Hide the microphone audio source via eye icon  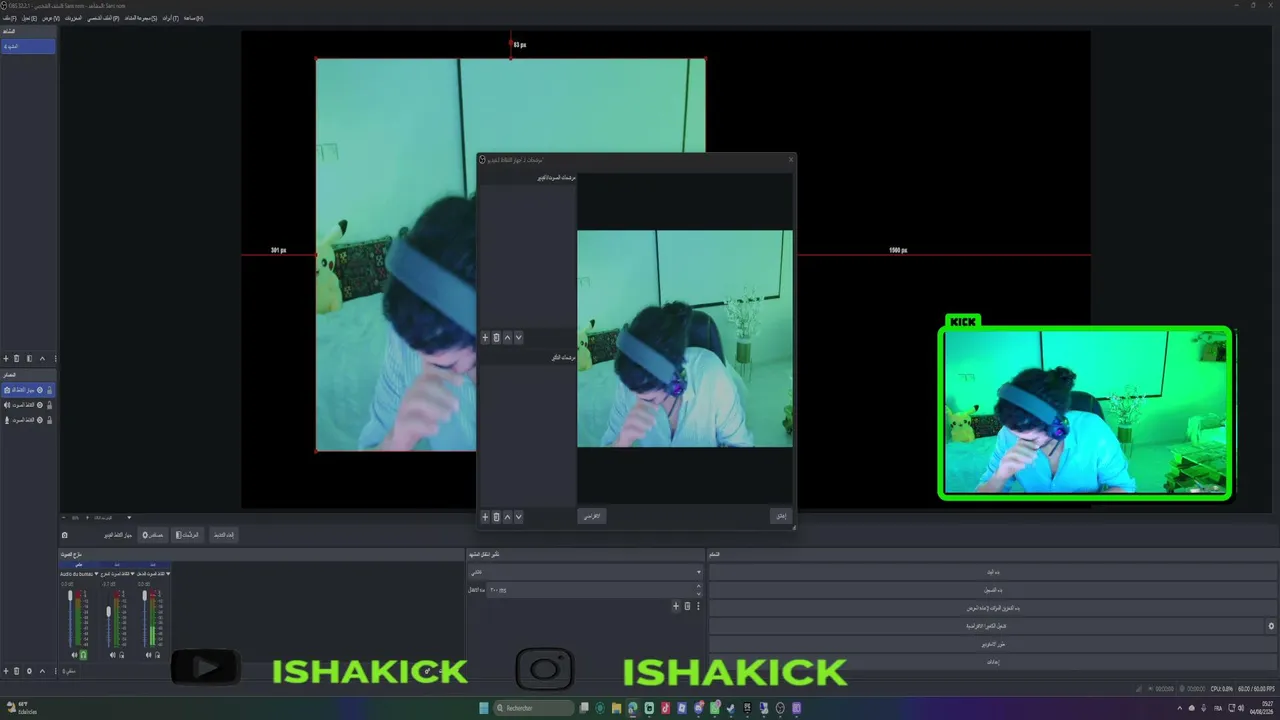pyautogui.click(x=40, y=420)
